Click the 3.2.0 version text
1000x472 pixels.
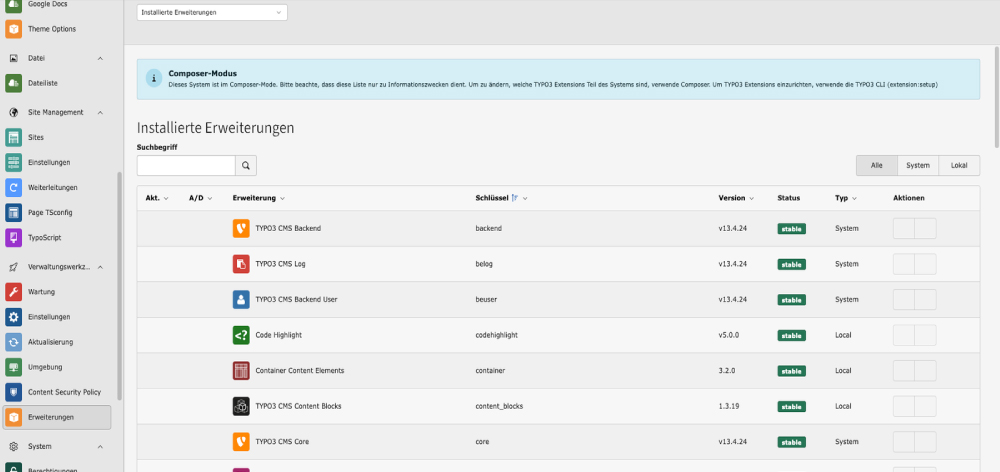coord(728,371)
